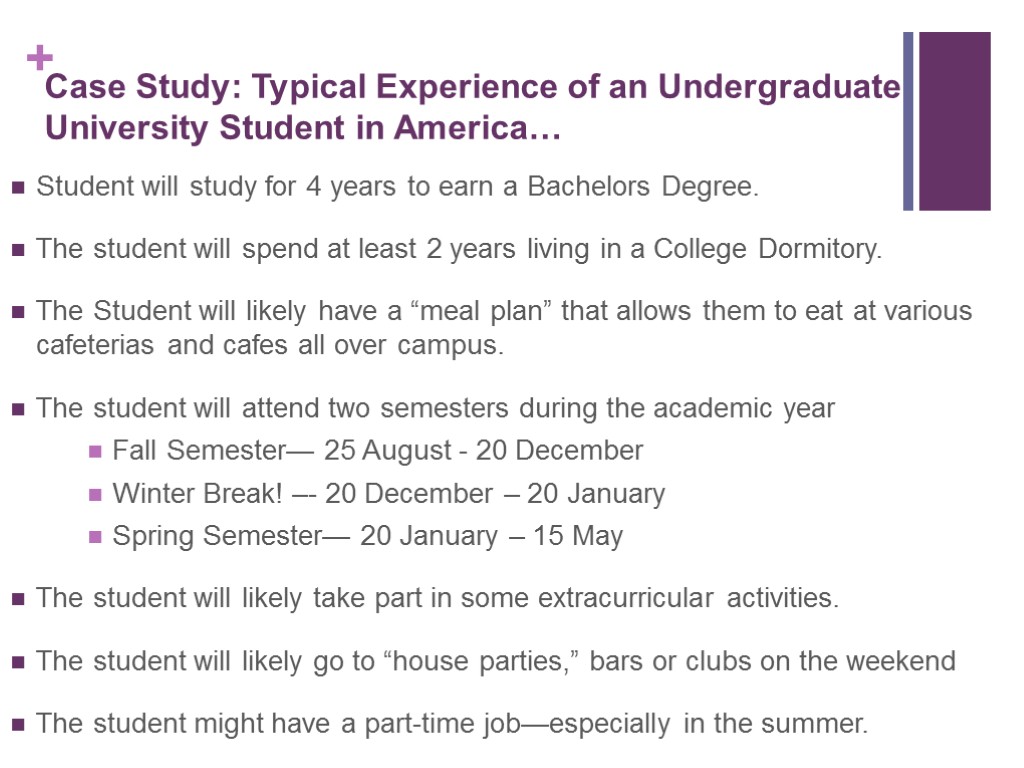The height and width of the screenshot is (768, 1024).
Task: Click the text about living in a College Dormitory
Action: coord(459,249)
